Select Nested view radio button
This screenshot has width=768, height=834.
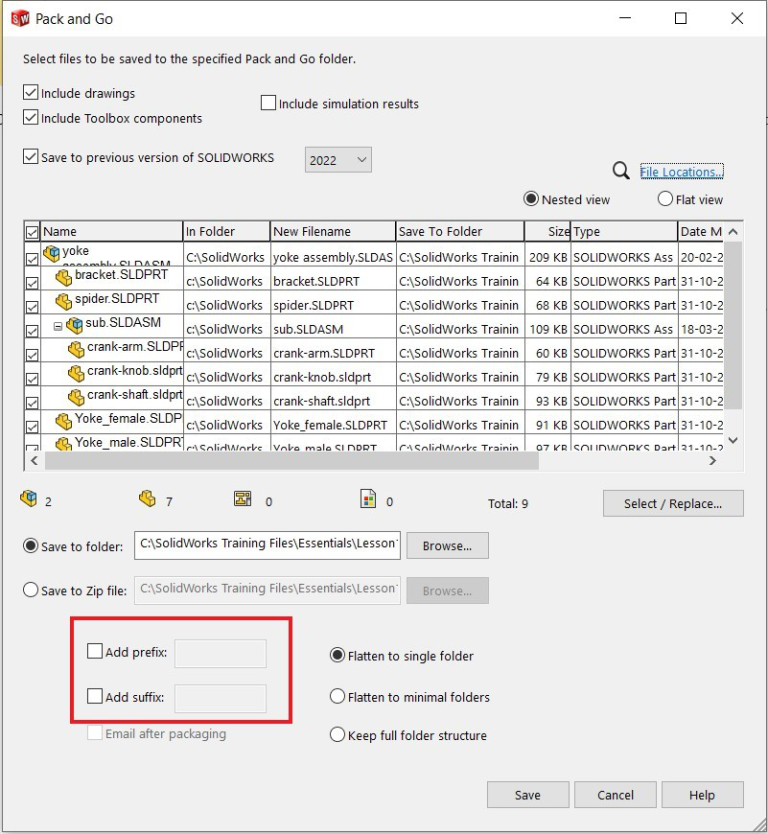pyautogui.click(x=531, y=199)
